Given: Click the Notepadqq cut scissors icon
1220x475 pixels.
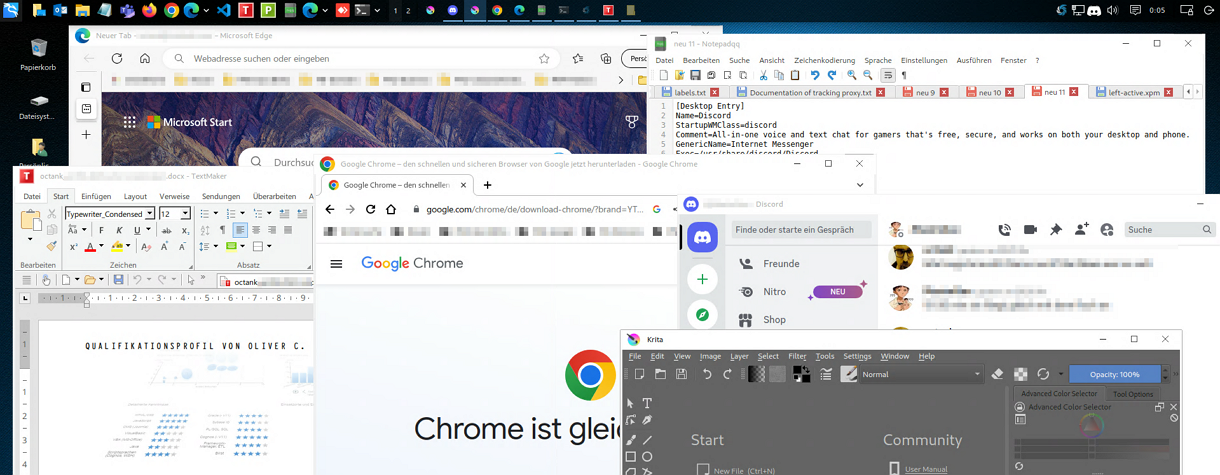Looking at the screenshot, I should (x=763, y=75).
